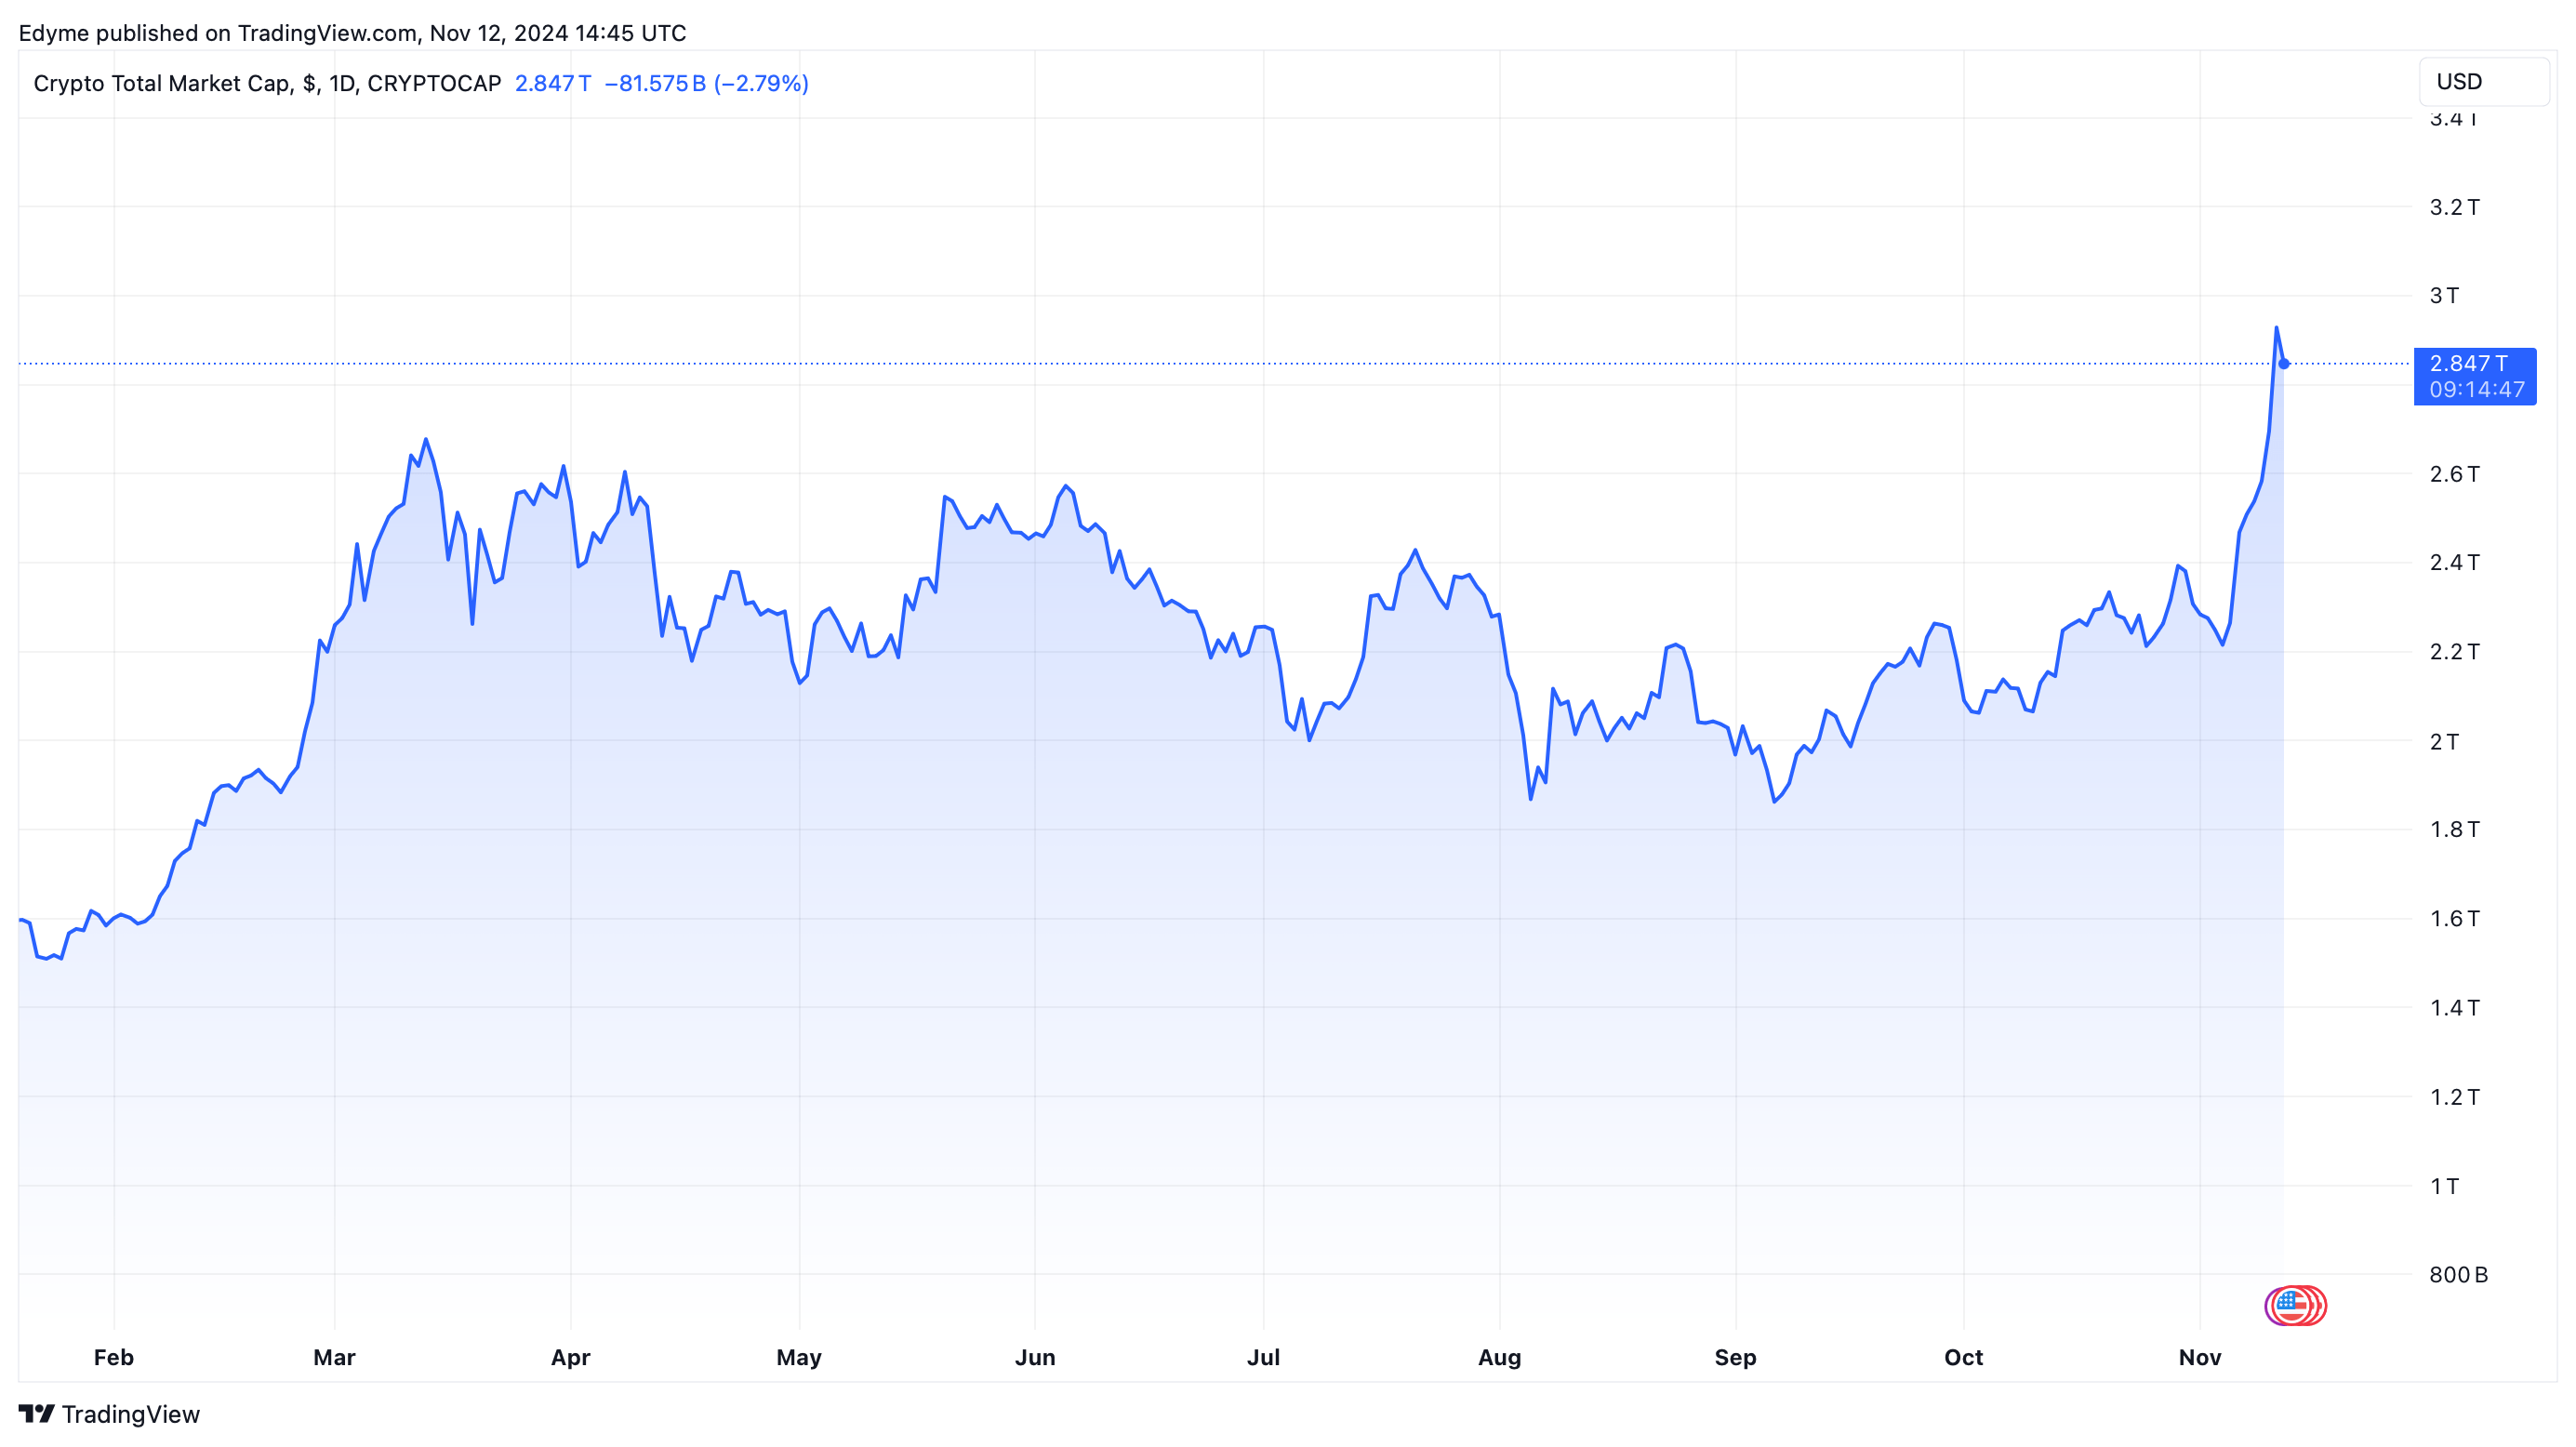Select the Oct label on the time axis
The width and height of the screenshot is (2576, 1447).
click(1963, 1357)
